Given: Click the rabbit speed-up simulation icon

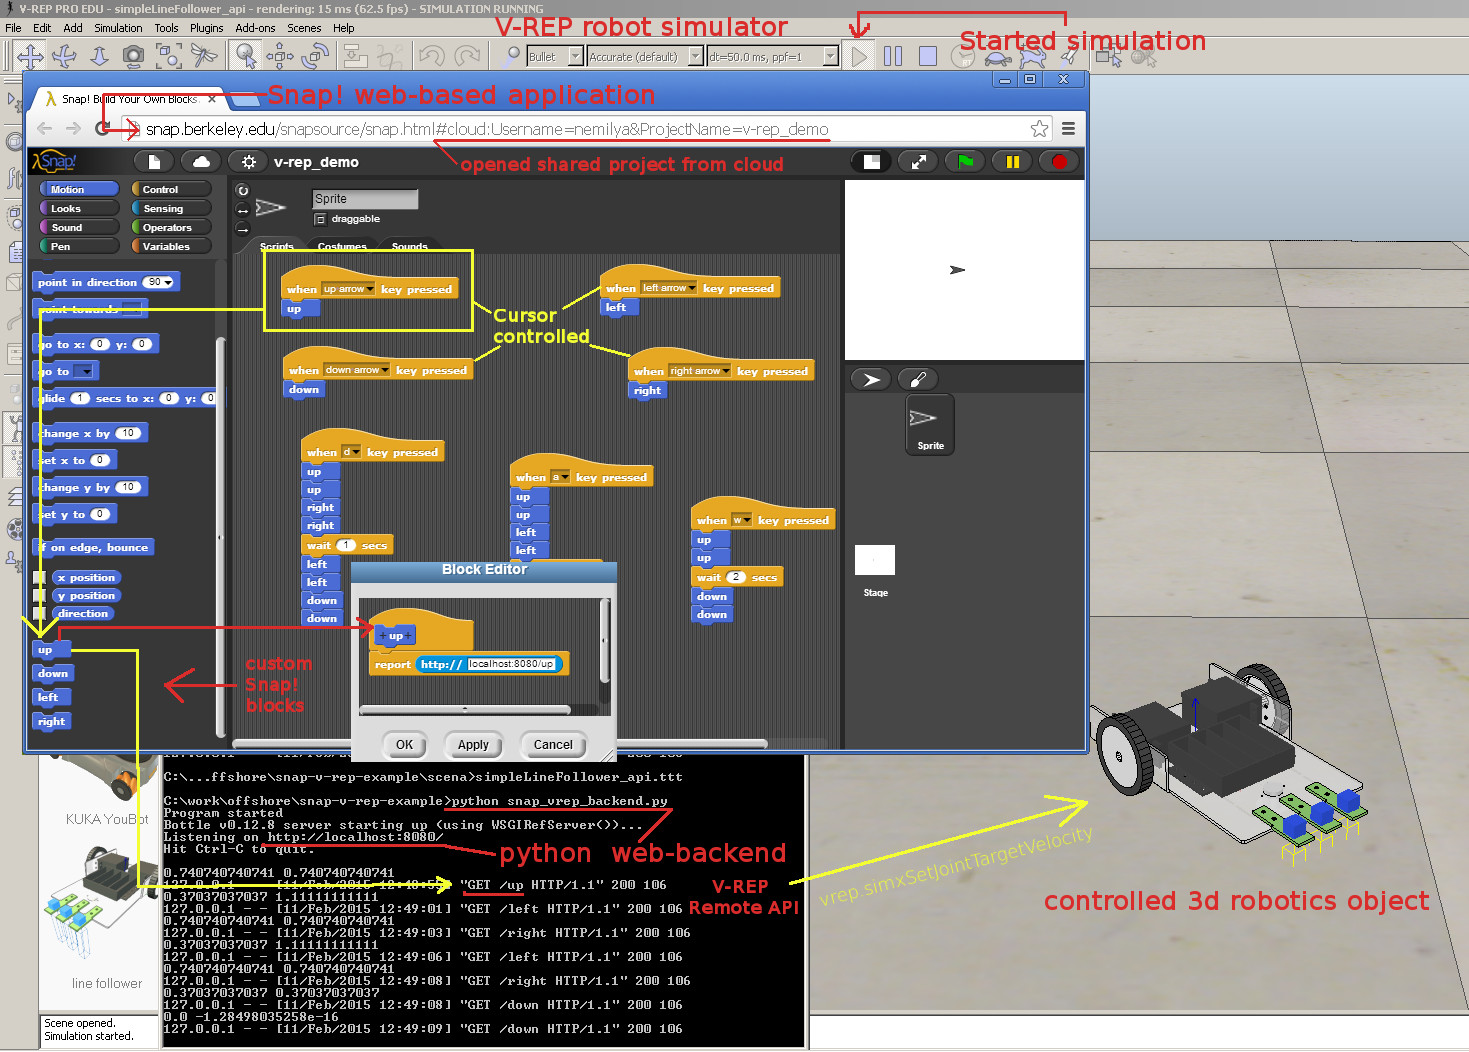Looking at the screenshot, I should coord(1033,57).
